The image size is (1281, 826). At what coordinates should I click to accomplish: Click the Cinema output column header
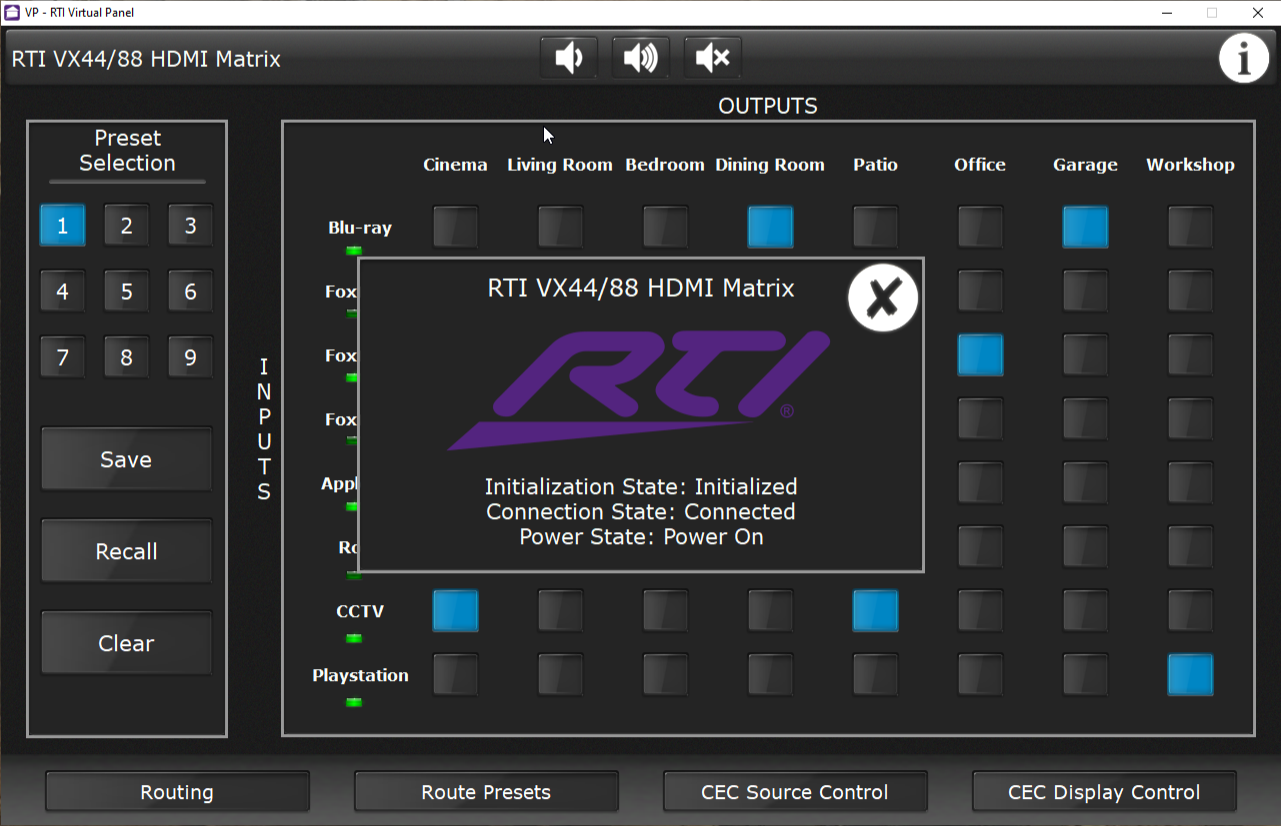[x=455, y=165]
